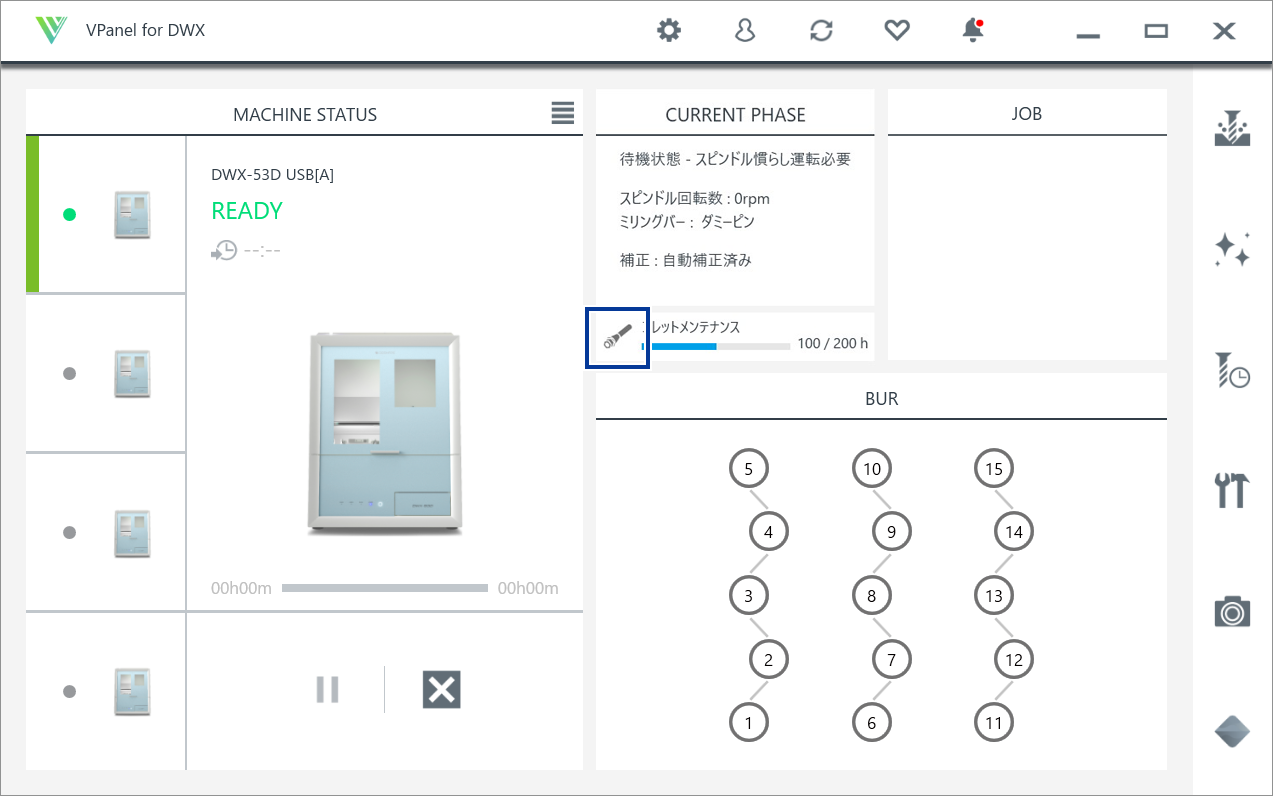Open the notification bell icon

click(973, 31)
